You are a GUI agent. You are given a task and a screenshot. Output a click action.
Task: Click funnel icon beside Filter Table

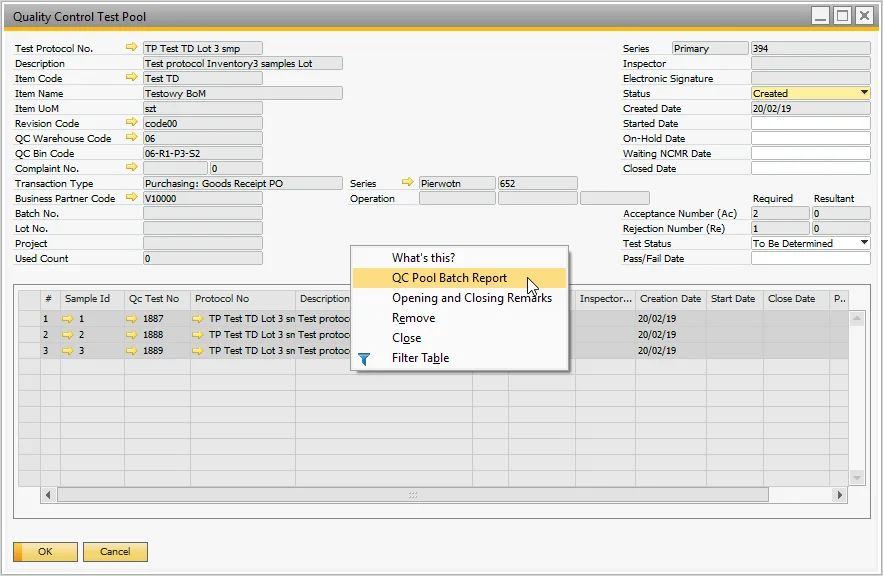pyautogui.click(x=364, y=359)
